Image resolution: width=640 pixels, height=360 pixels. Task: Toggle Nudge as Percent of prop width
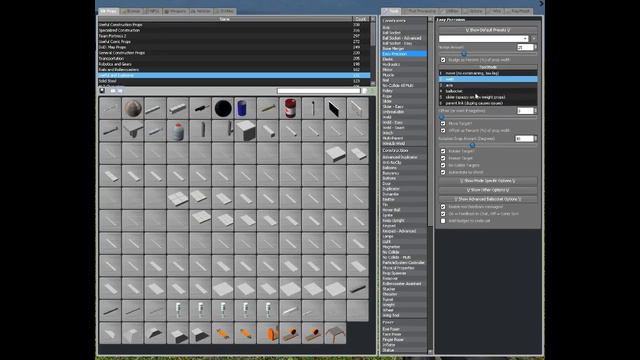point(443,60)
